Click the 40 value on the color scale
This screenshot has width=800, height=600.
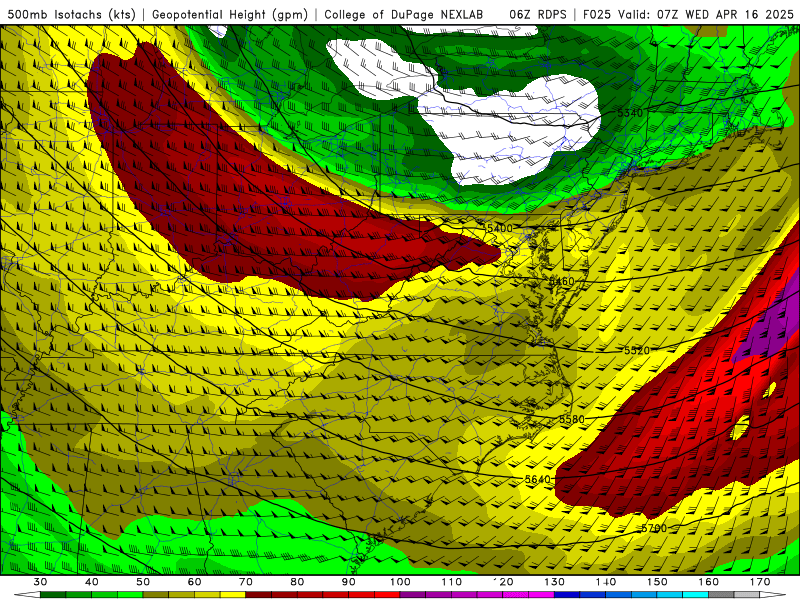tap(92, 582)
